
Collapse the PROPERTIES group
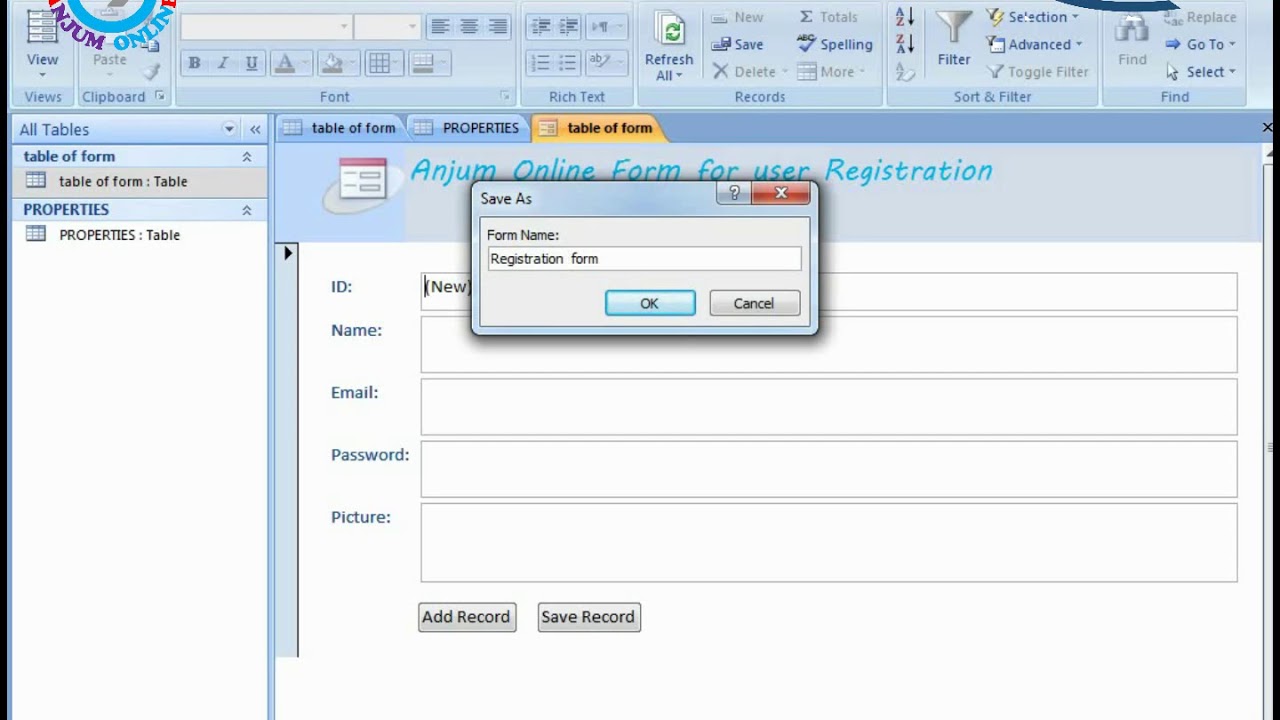click(247, 210)
